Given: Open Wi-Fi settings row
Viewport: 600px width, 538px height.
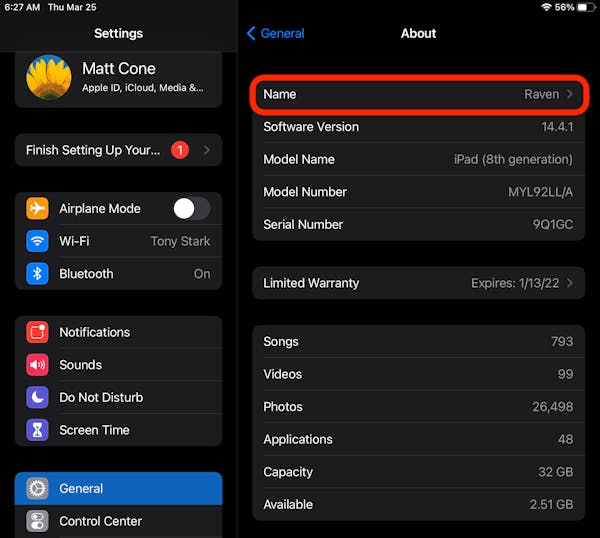Looking at the screenshot, I should (x=119, y=241).
